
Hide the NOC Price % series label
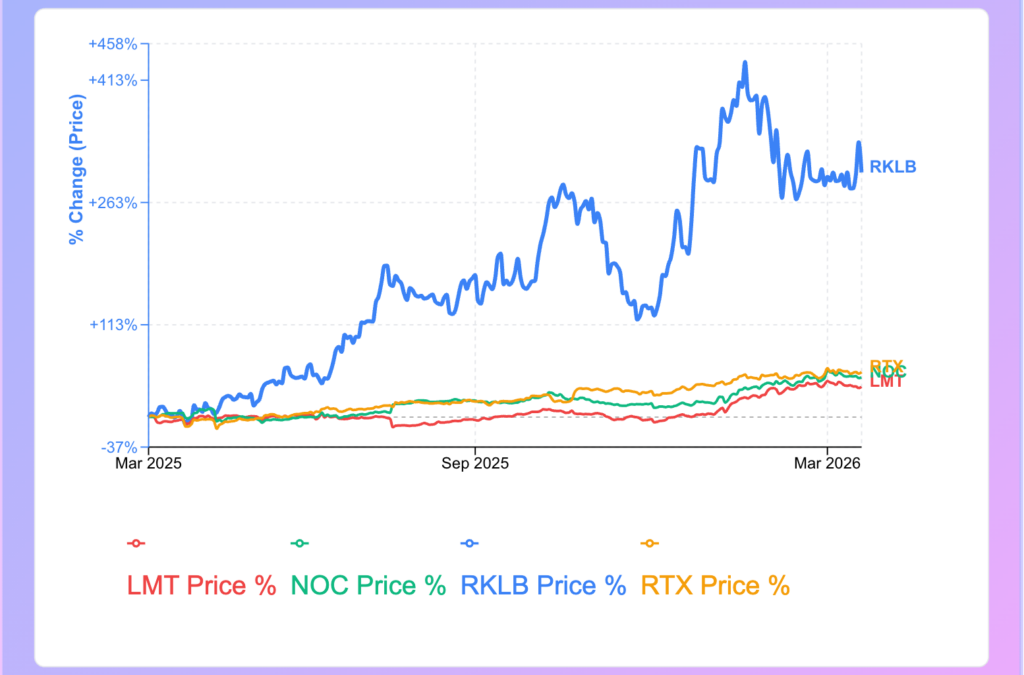[368, 586]
